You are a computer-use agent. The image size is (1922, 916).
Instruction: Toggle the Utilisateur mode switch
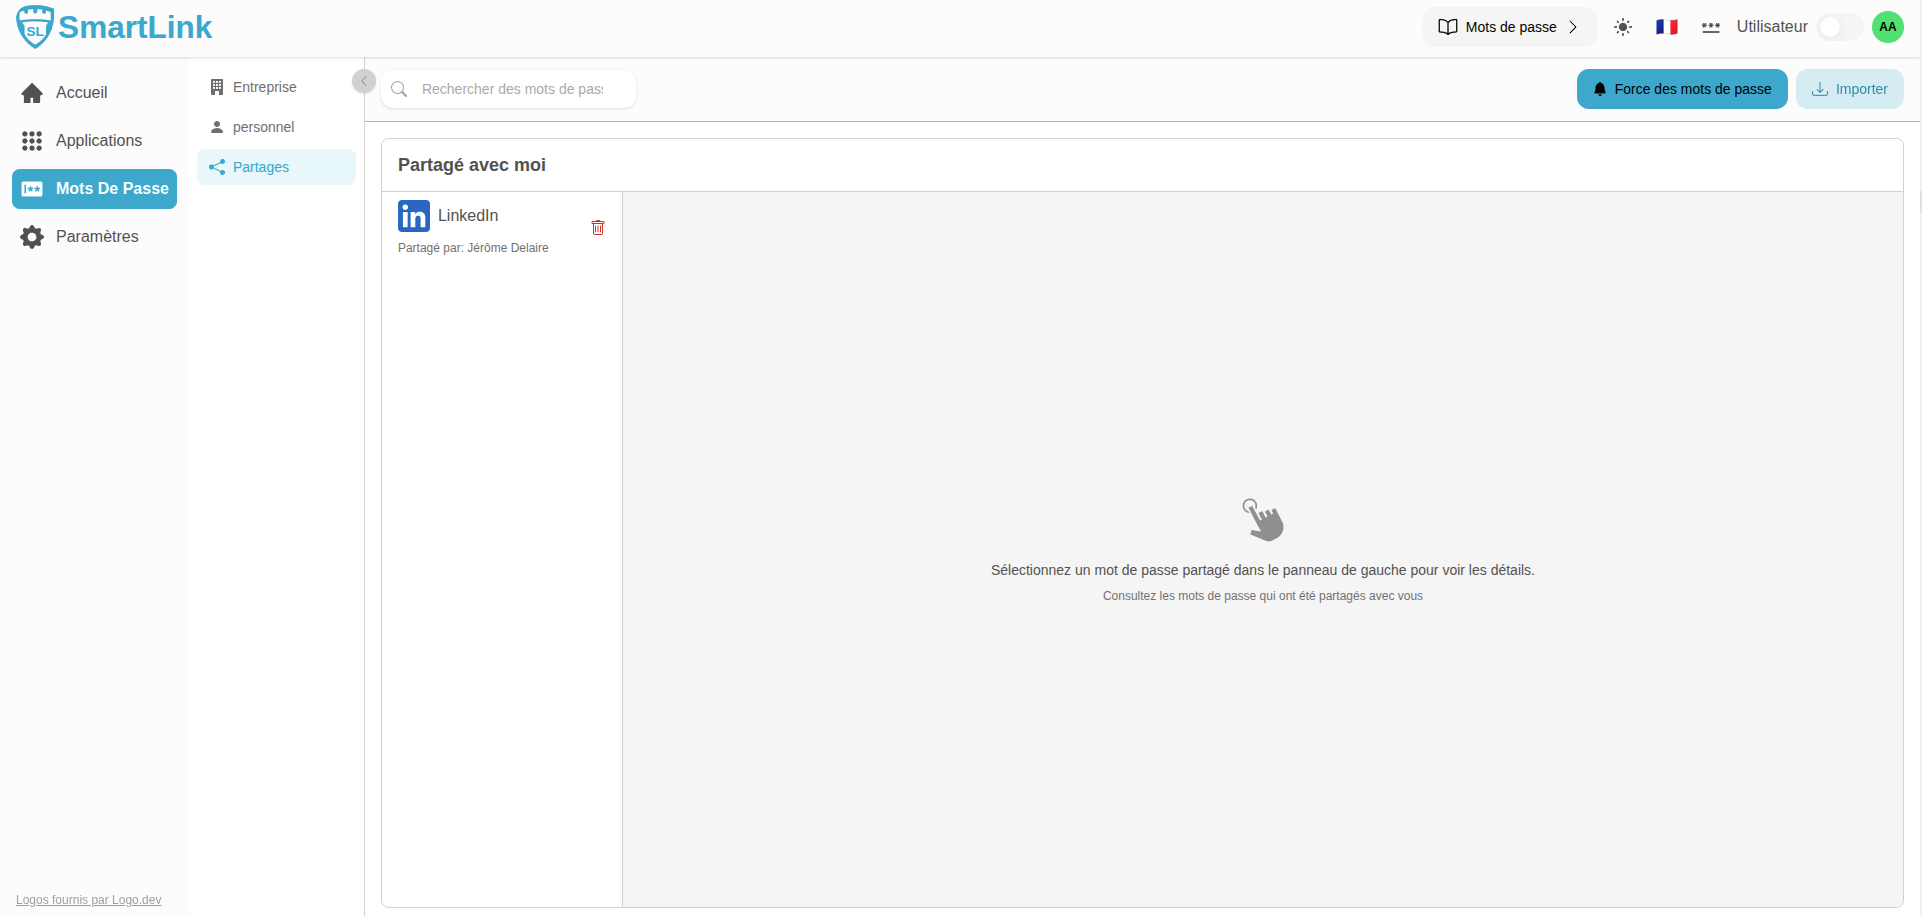point(1838,27)
